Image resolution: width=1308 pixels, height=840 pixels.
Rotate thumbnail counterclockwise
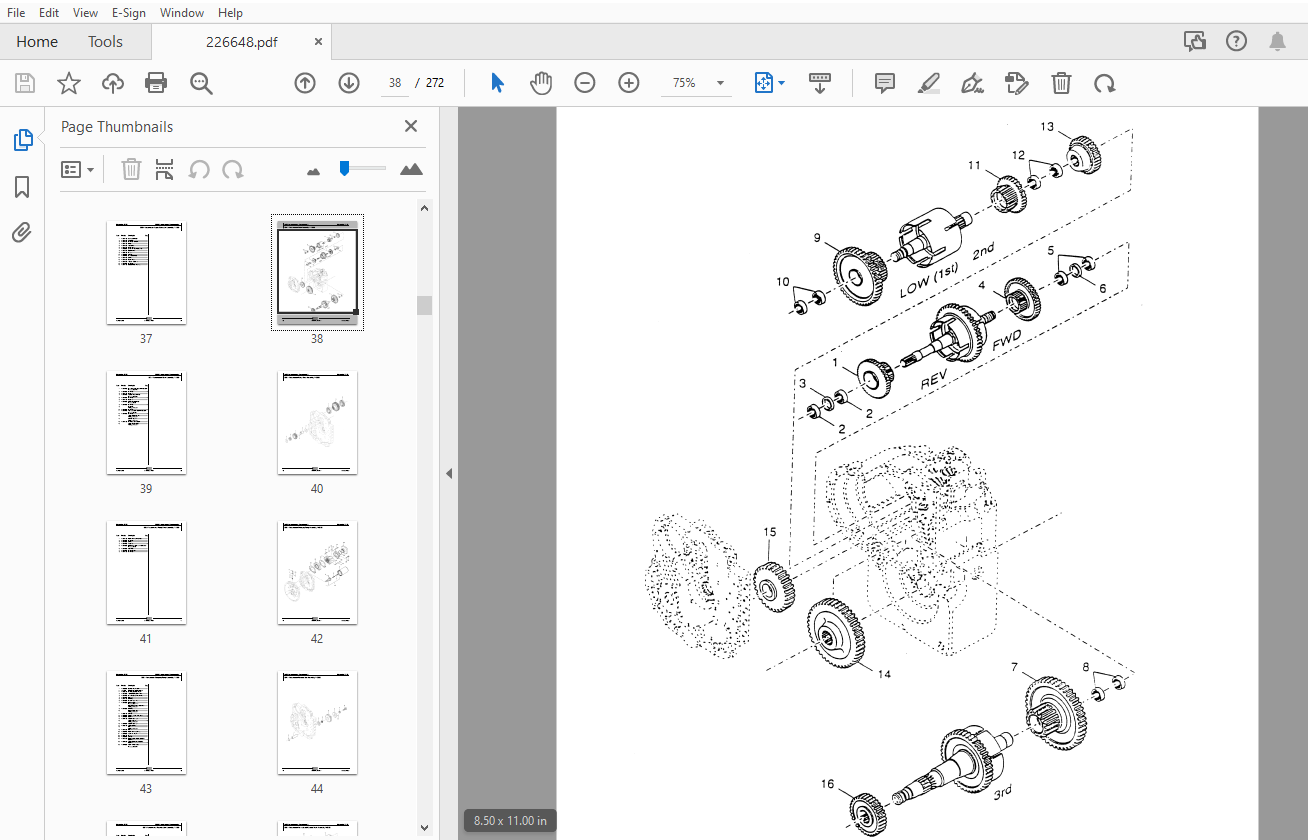[199, 169]
